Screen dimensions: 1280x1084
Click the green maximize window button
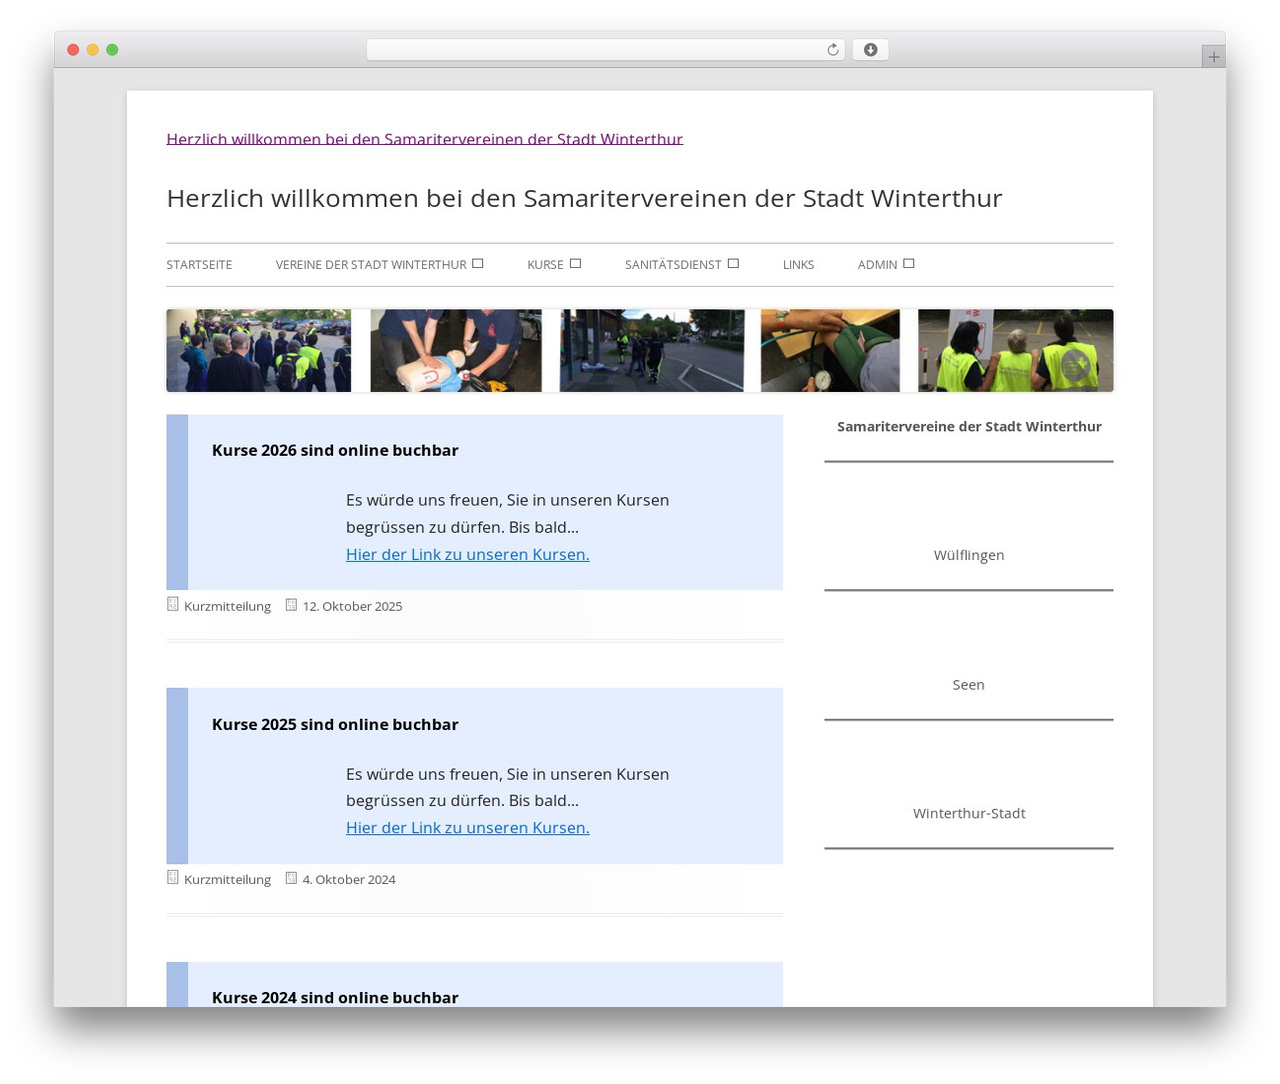click(x=112, y=50)
